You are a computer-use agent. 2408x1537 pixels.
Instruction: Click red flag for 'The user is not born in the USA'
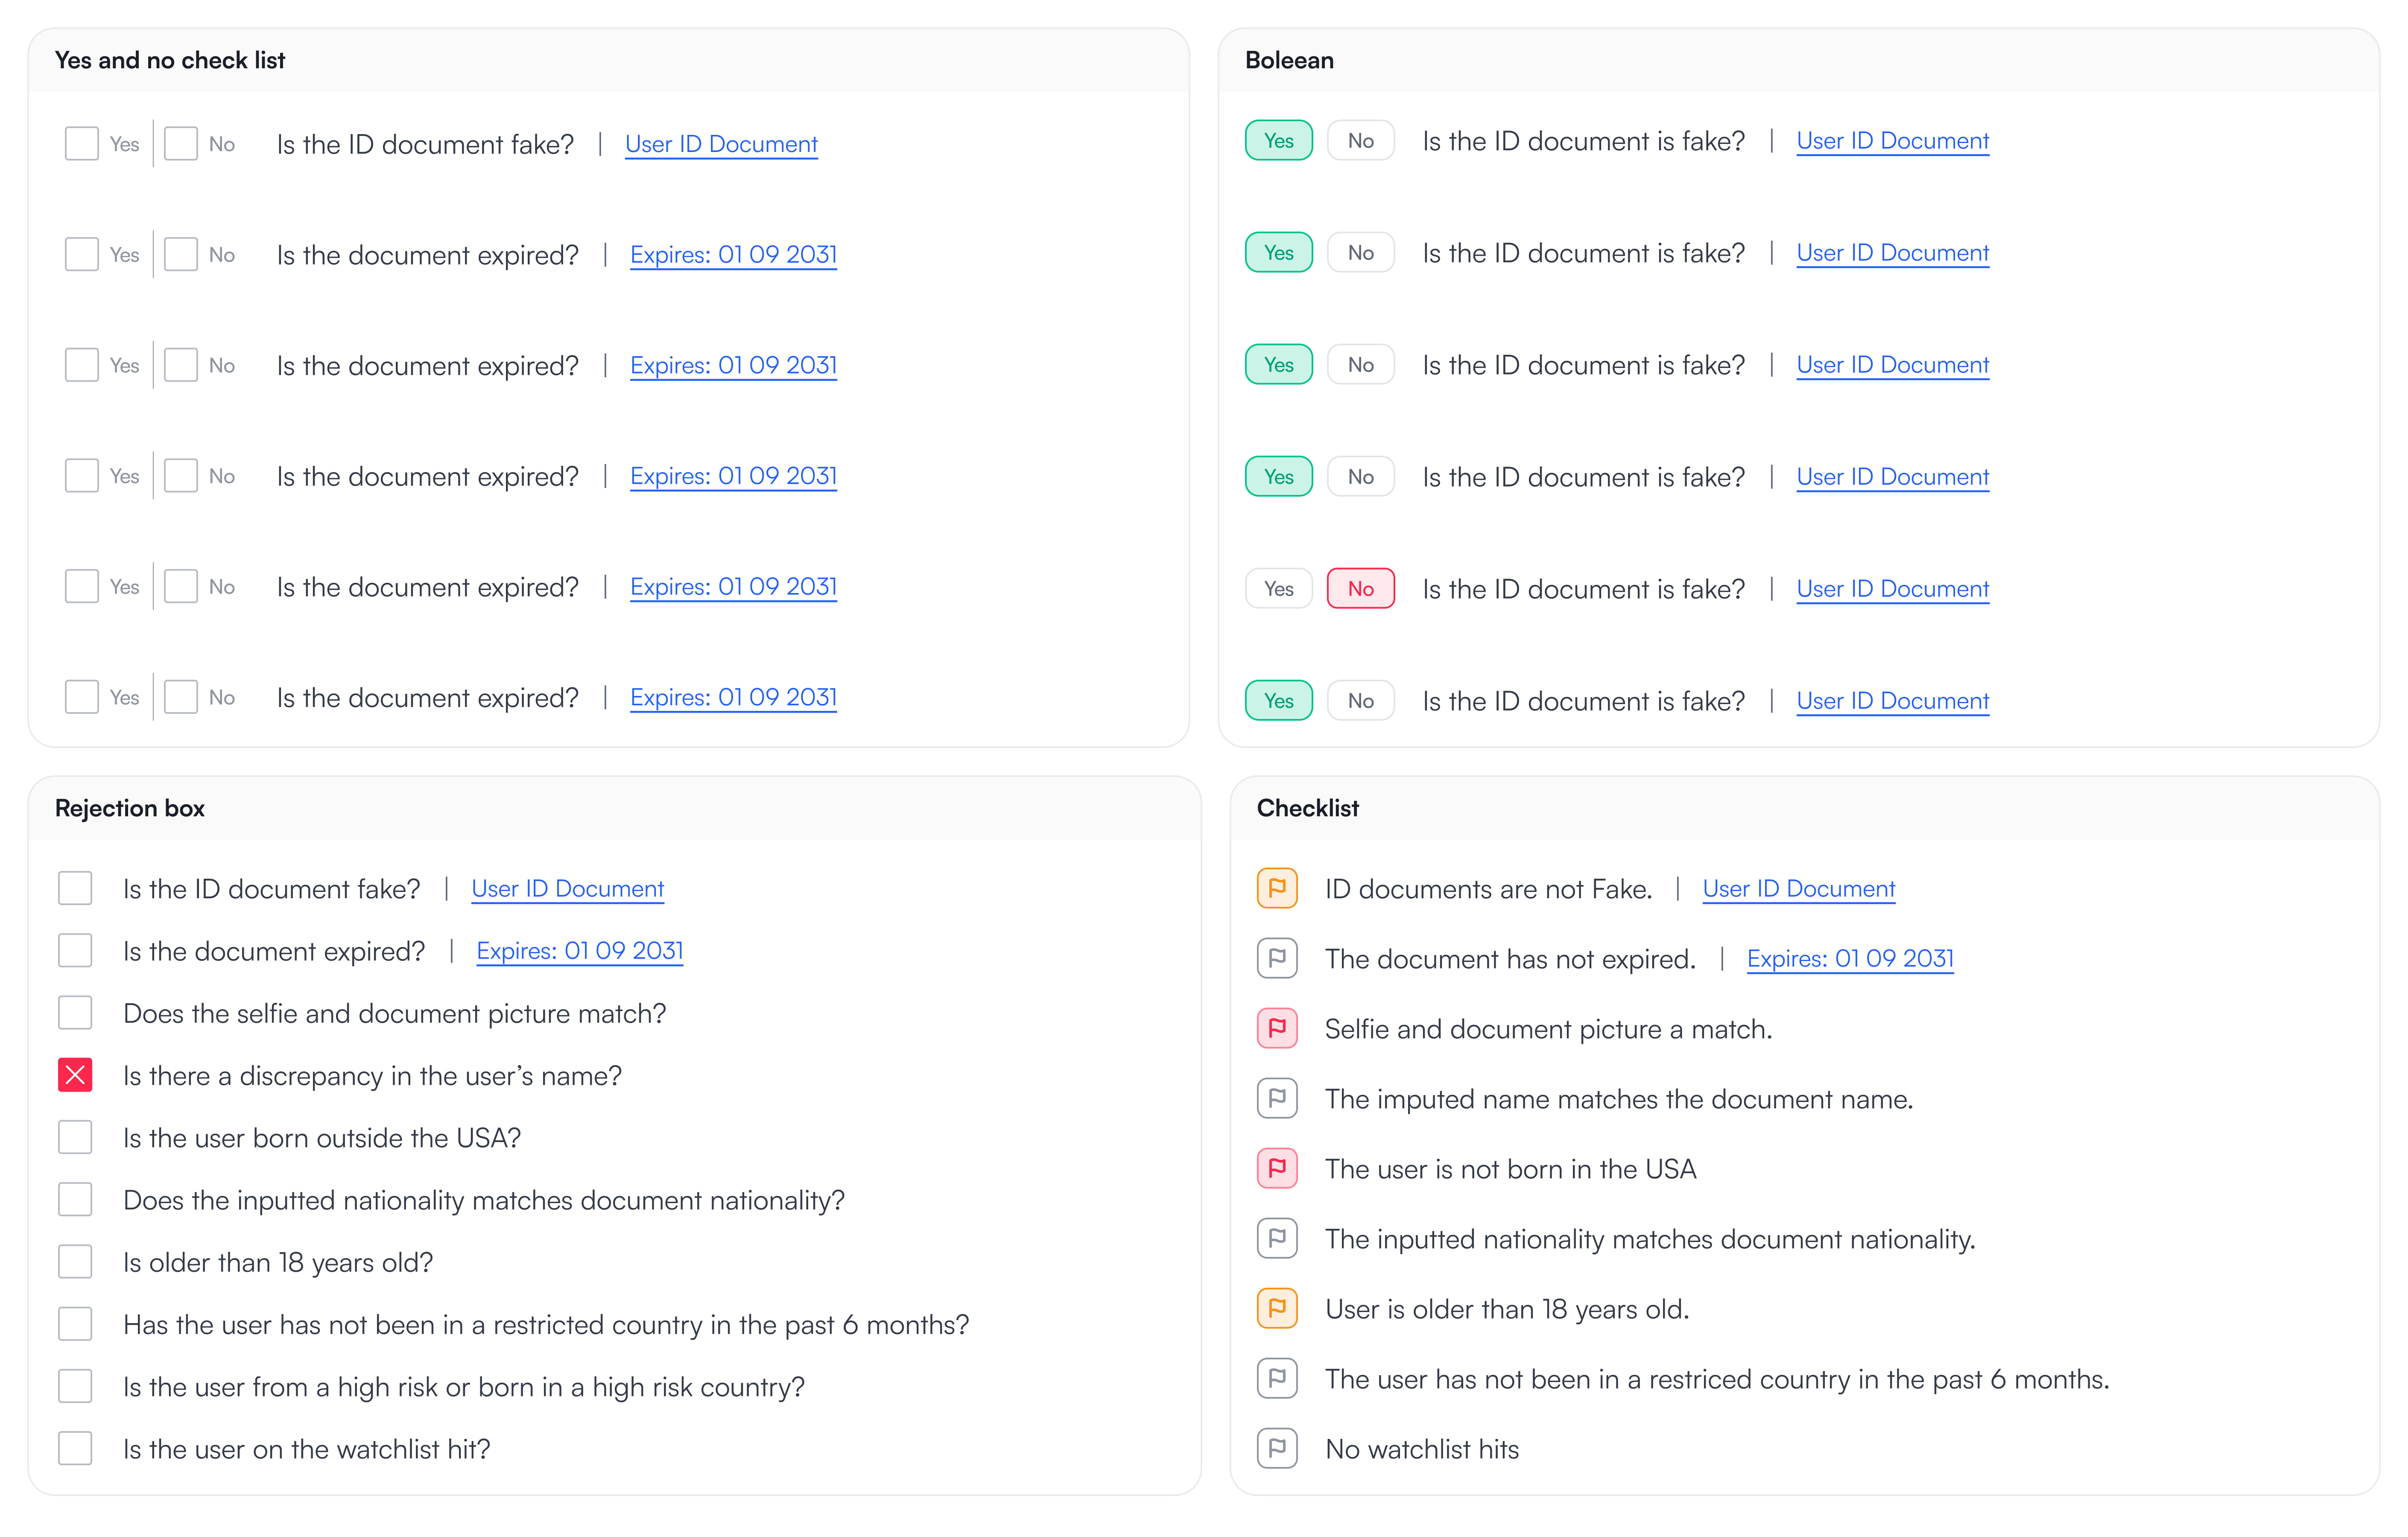[1277, 1168]
